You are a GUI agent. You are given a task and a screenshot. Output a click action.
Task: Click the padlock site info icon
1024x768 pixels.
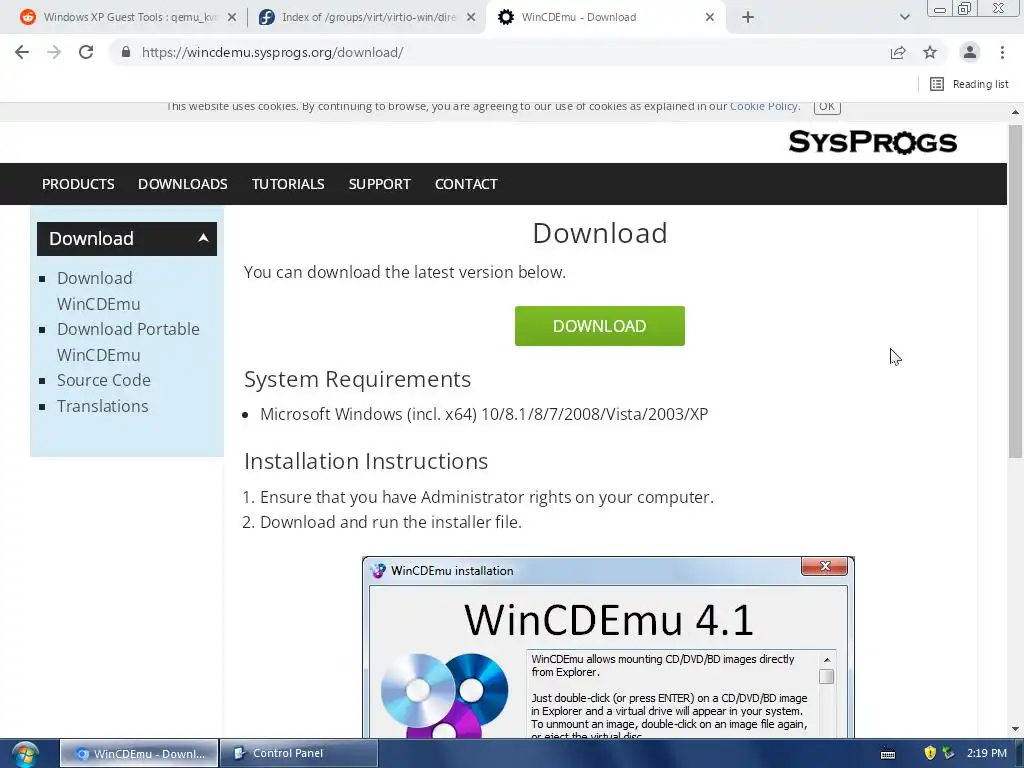126,52
